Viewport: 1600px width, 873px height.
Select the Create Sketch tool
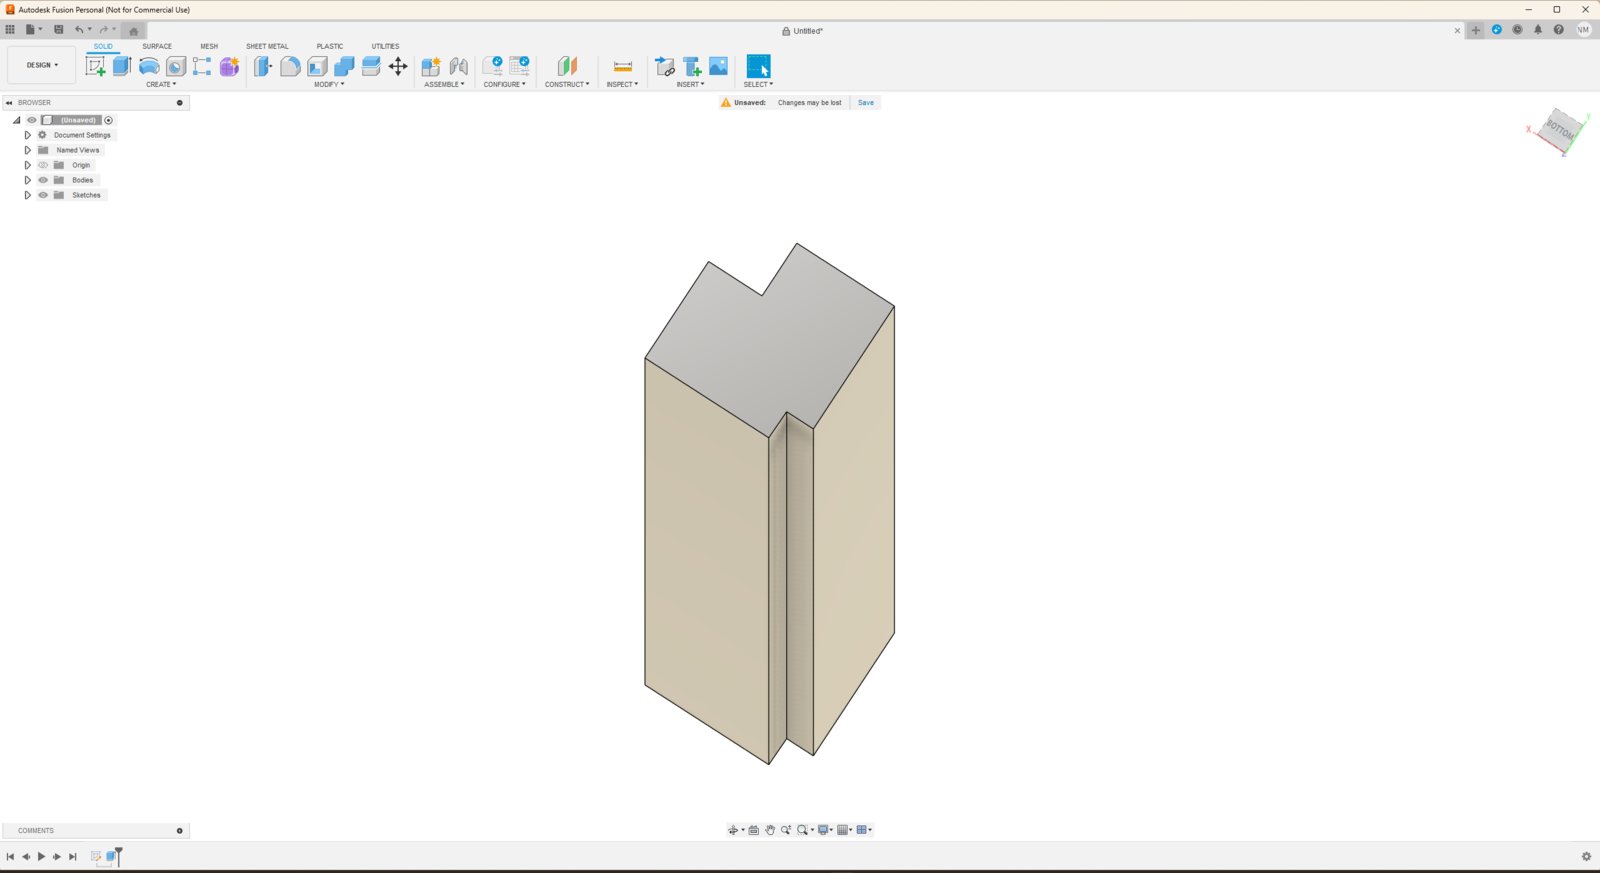[x=95, y=66]
